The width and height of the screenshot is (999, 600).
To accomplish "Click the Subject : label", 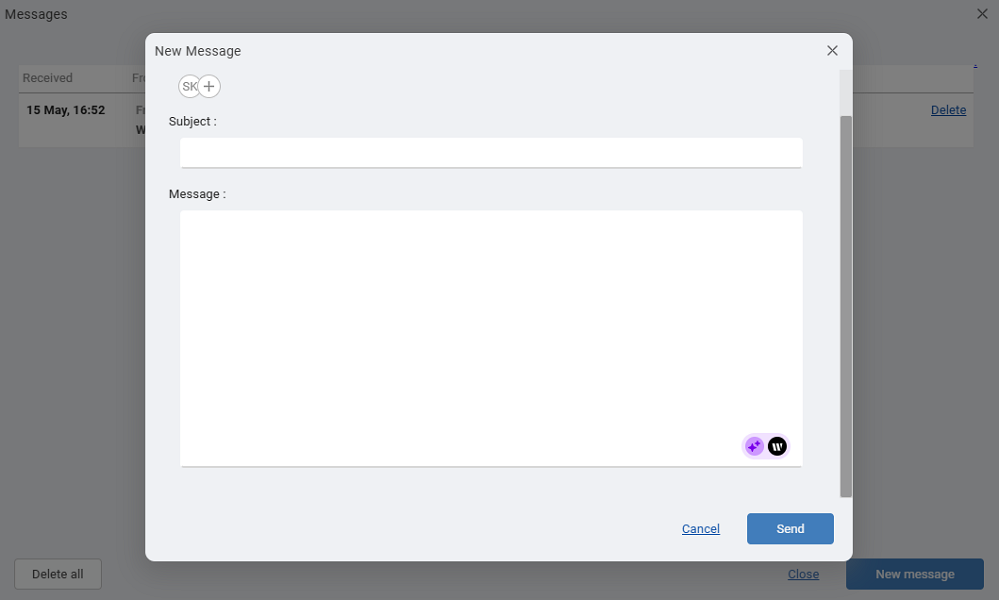I will point(192,121).
